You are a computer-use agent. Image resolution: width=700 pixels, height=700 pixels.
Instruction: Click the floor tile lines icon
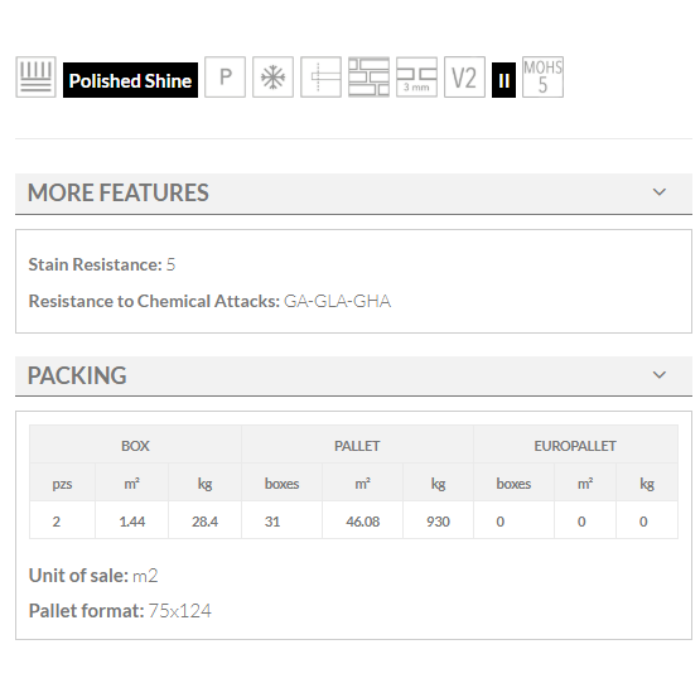(35, 78)
